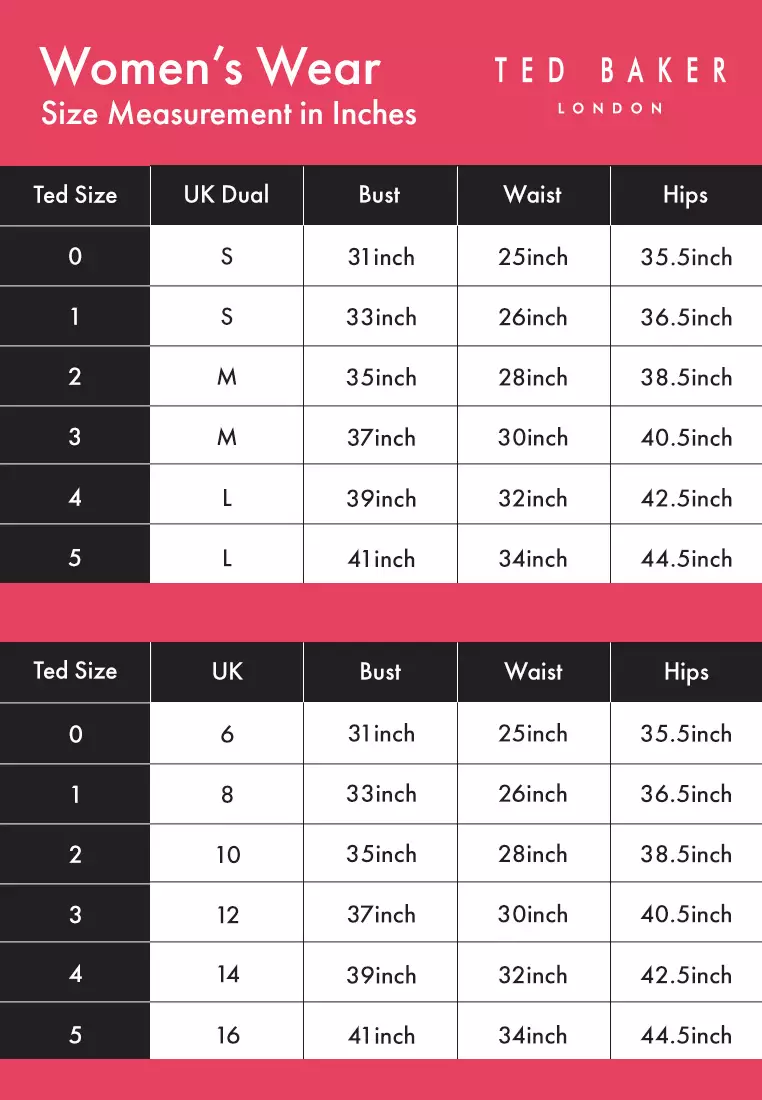This screenshot has width=762, height=1100.
Task: Click the S cell for Ted Size 0
Action: 227,257
